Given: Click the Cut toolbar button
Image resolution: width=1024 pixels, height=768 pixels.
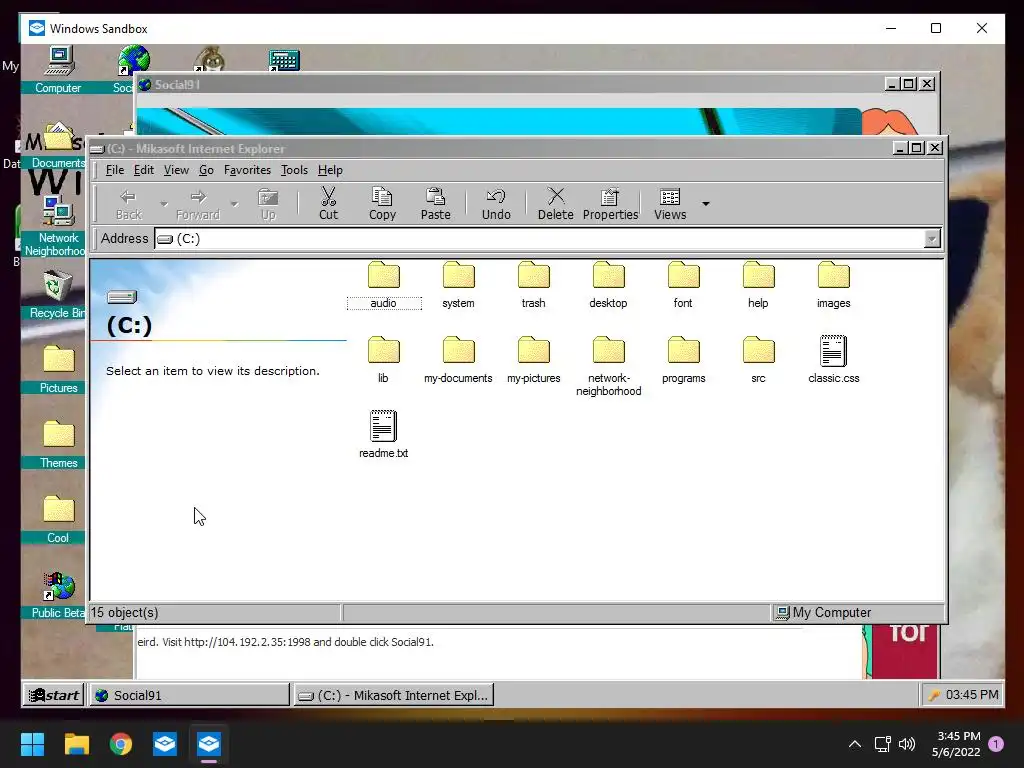Looking at the screenshot, I should tap(328, 204).
